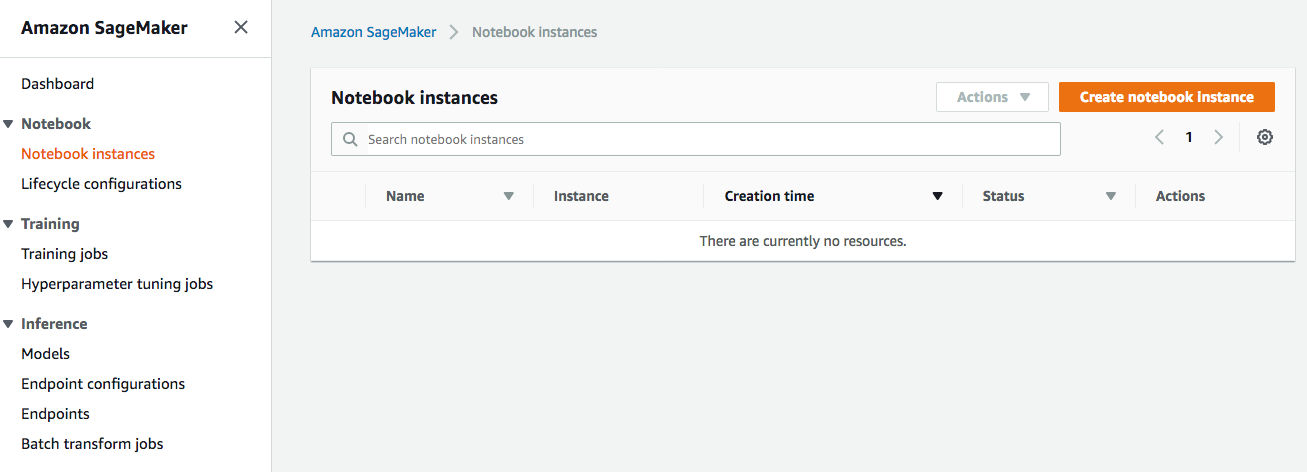Click the Status header text
The height and width of the screenshot is (472, 1307).
coord(1003,196)
